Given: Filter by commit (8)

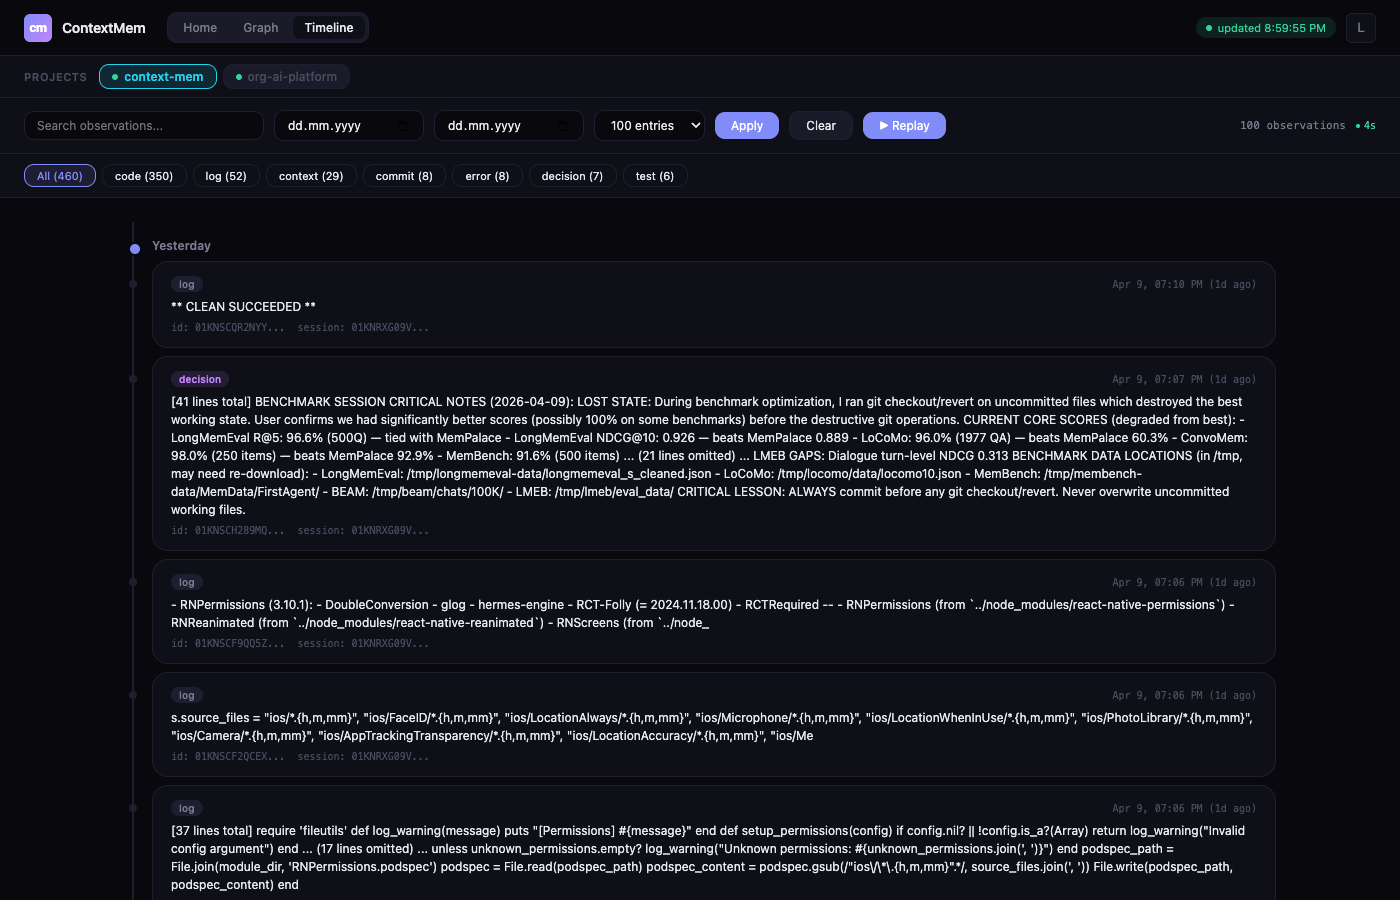Looking at the screenshot, I should [404, 176].
